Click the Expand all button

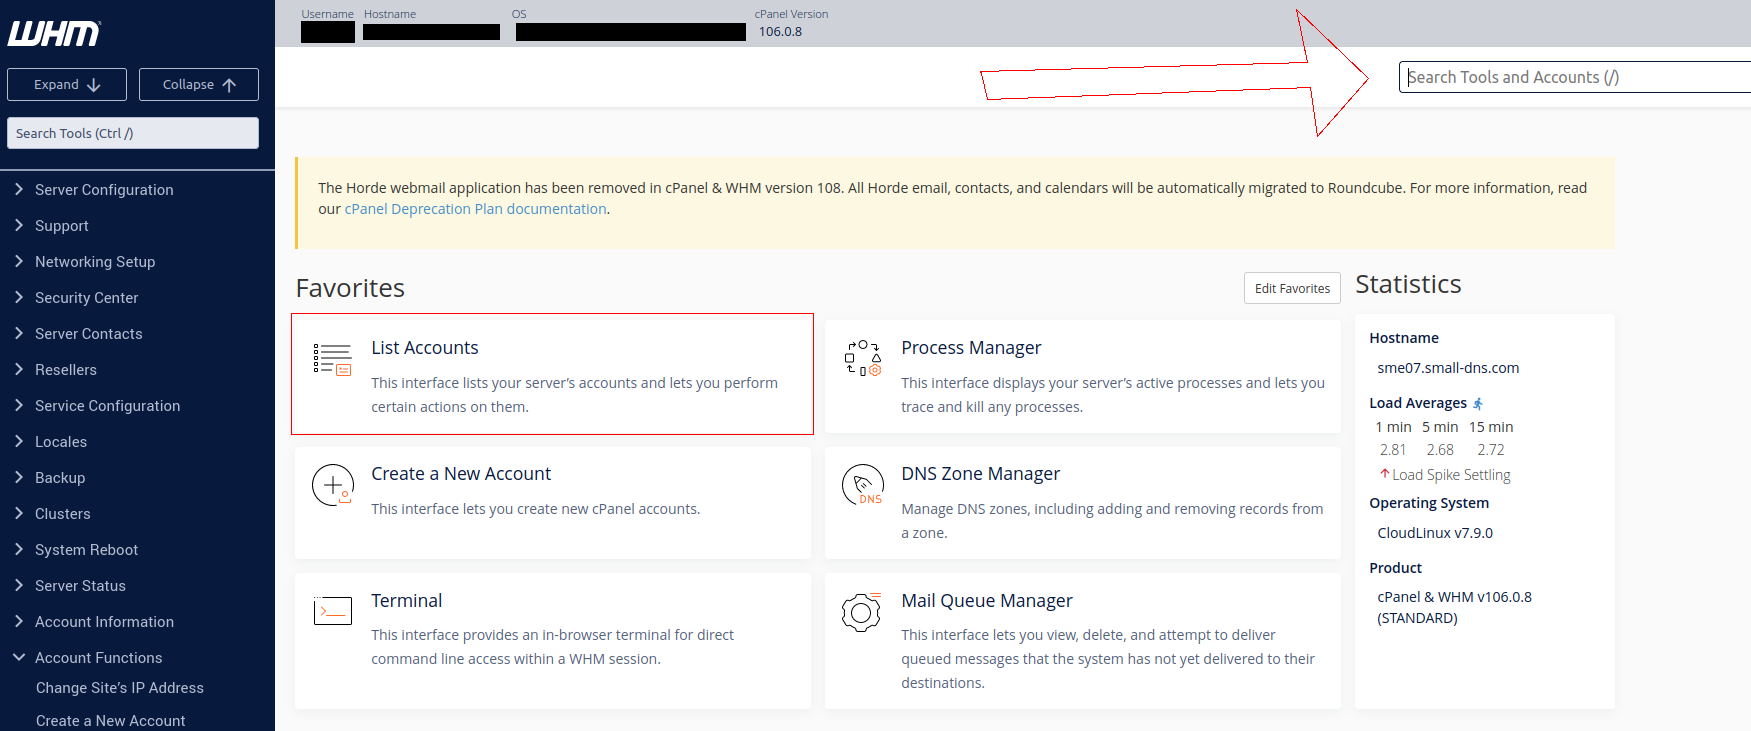pos(67,85)
